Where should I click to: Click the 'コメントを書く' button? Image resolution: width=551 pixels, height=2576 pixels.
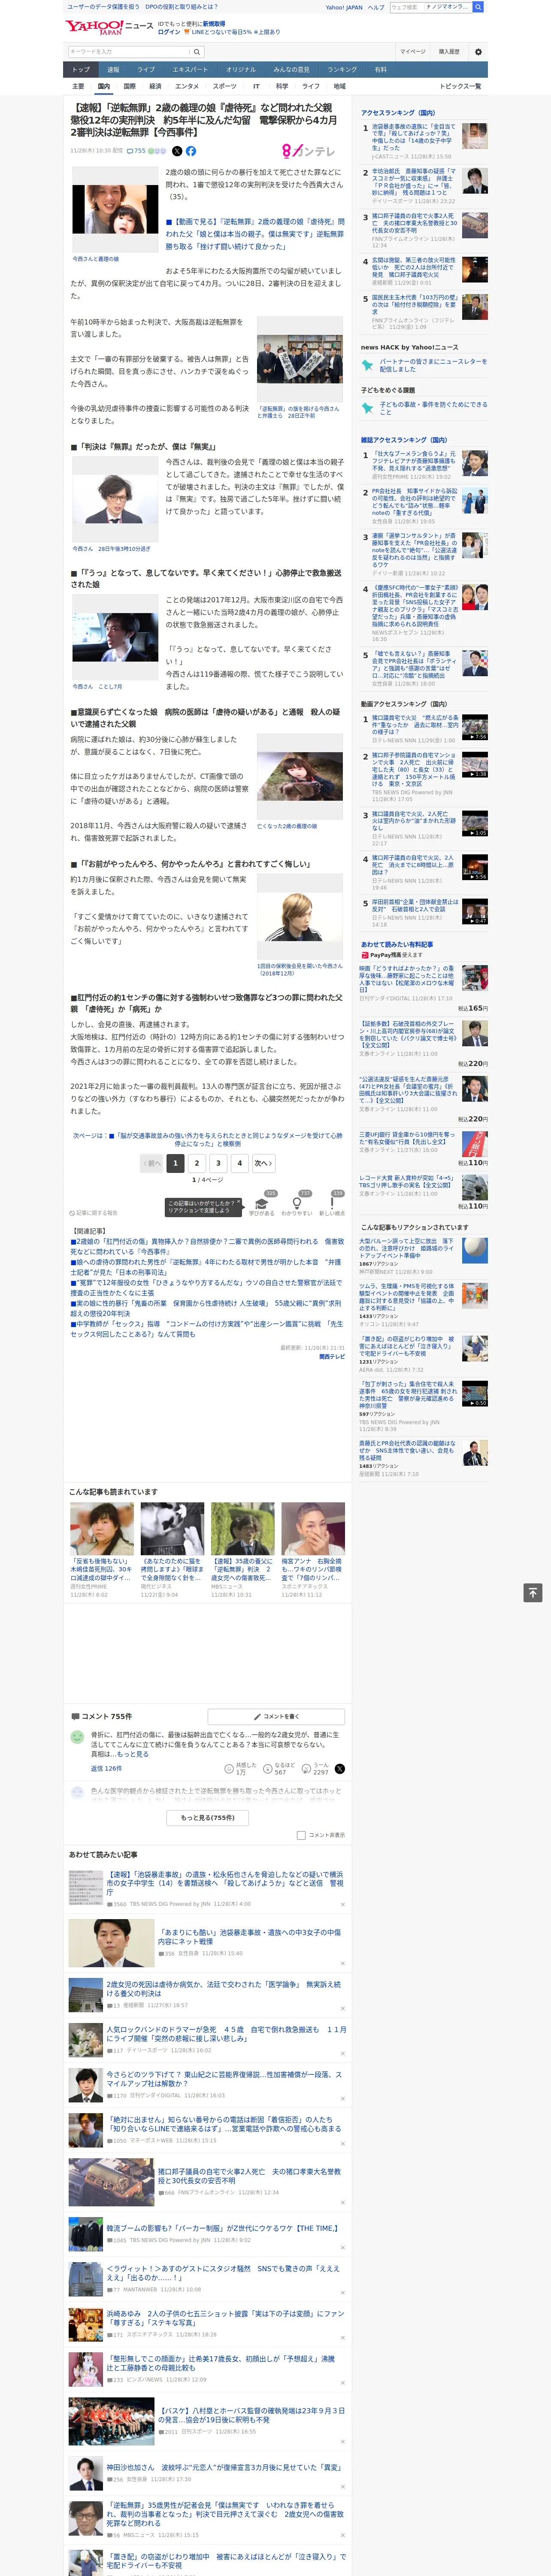[x=275, y=1716]
